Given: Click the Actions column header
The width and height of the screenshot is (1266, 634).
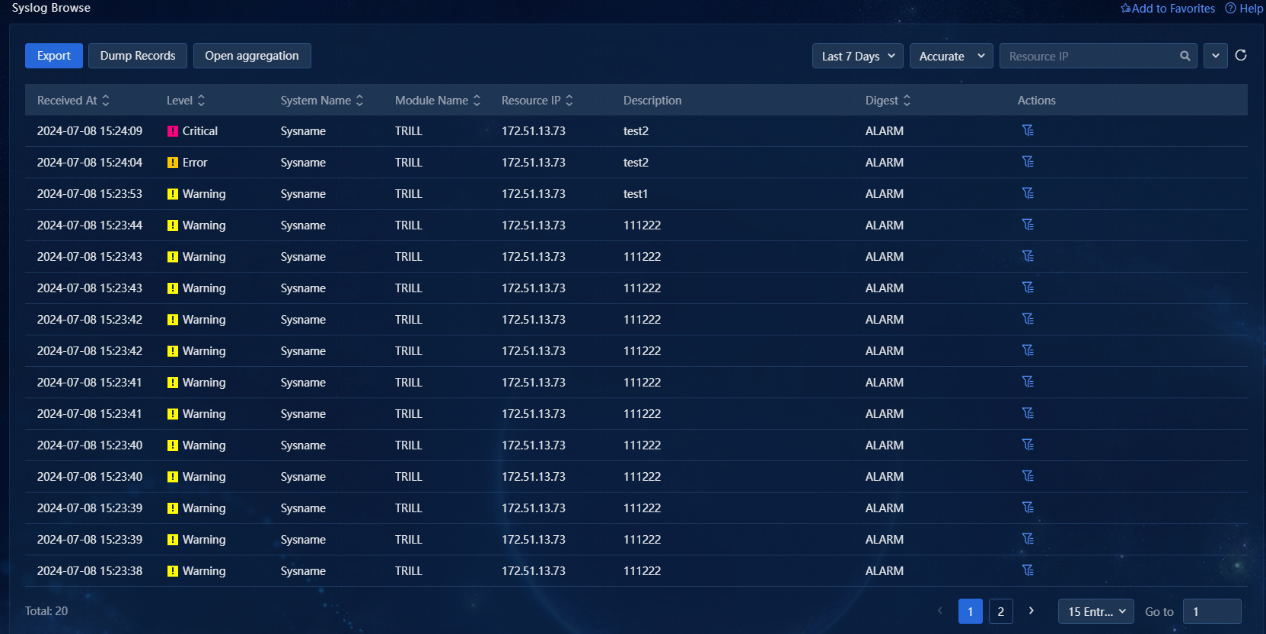Looking at the screenshot, I should pyautogui.click(x=1037, y=100).
